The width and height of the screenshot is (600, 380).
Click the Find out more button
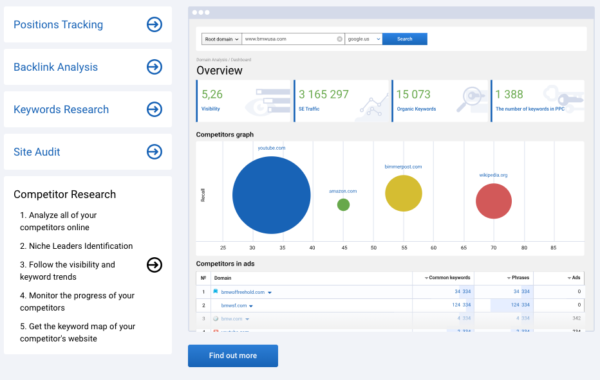pyautogui.click(x=233, y=356)
